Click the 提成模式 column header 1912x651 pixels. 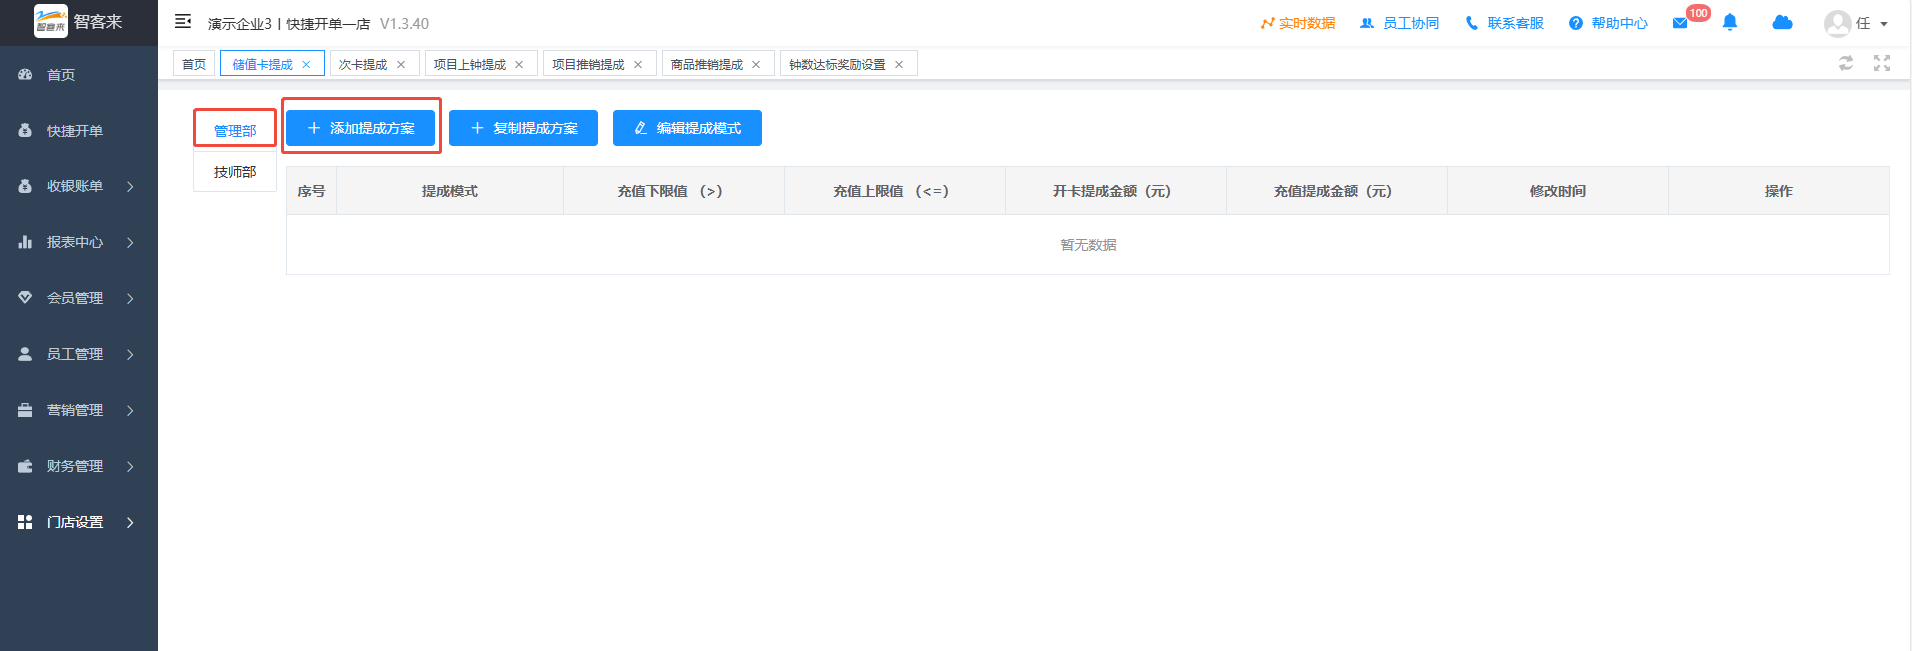click(x=450, y=191)
